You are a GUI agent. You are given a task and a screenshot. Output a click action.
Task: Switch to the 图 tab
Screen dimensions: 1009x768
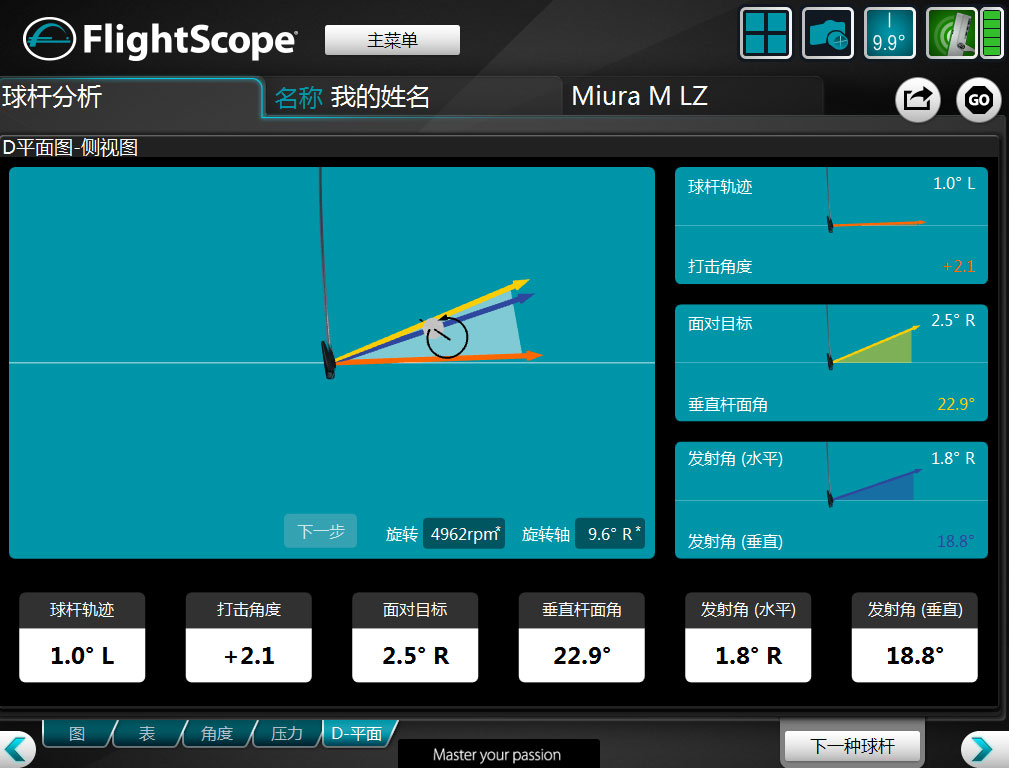pyautogui.click(x=77, y=733)
